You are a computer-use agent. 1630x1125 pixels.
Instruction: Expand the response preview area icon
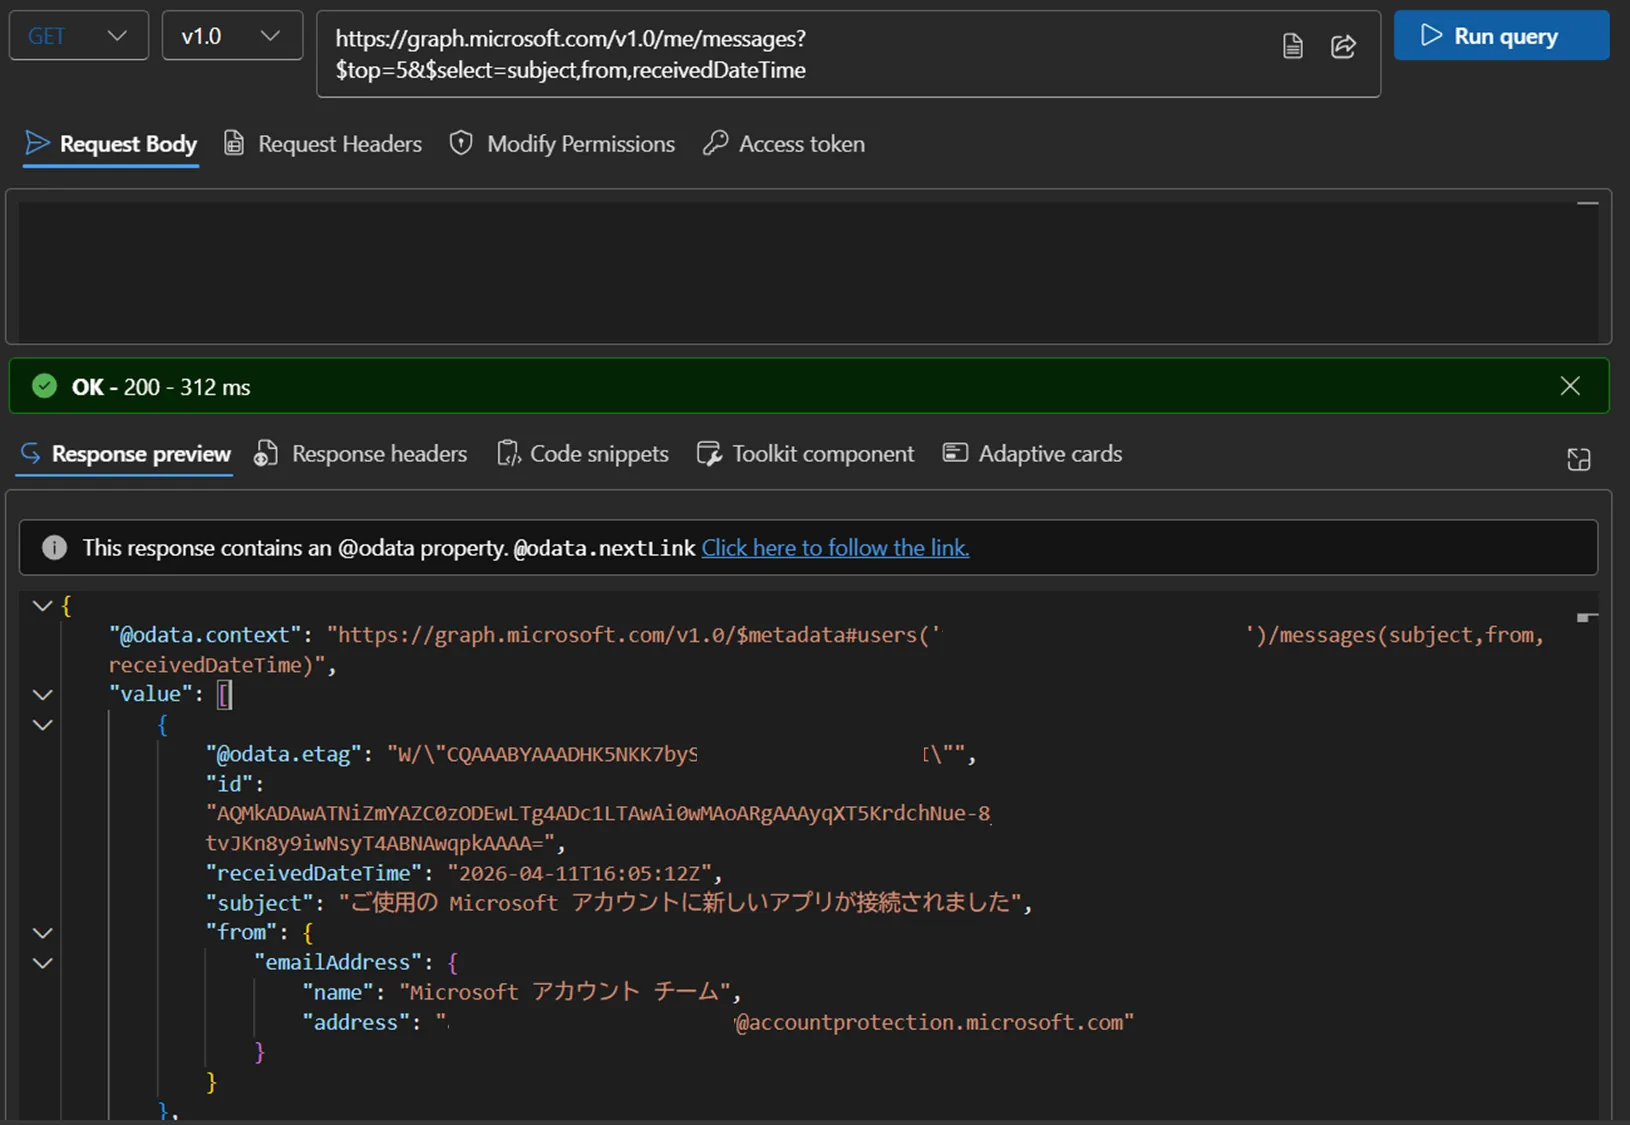click(x=1578, y=459)
